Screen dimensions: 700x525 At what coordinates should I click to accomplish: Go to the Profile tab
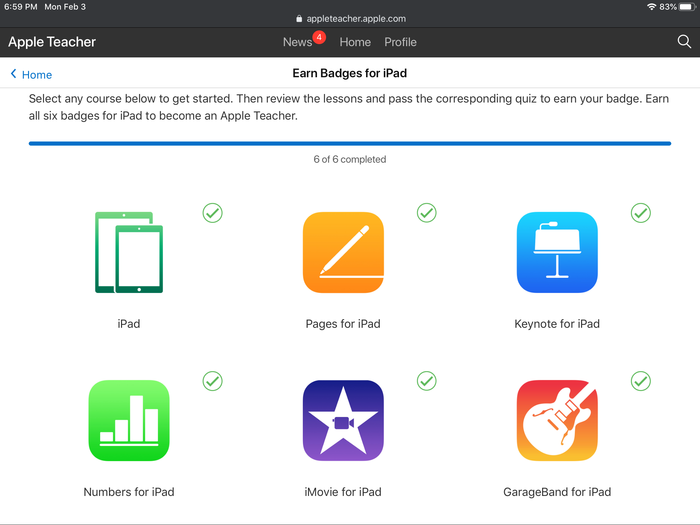[400, 42]
